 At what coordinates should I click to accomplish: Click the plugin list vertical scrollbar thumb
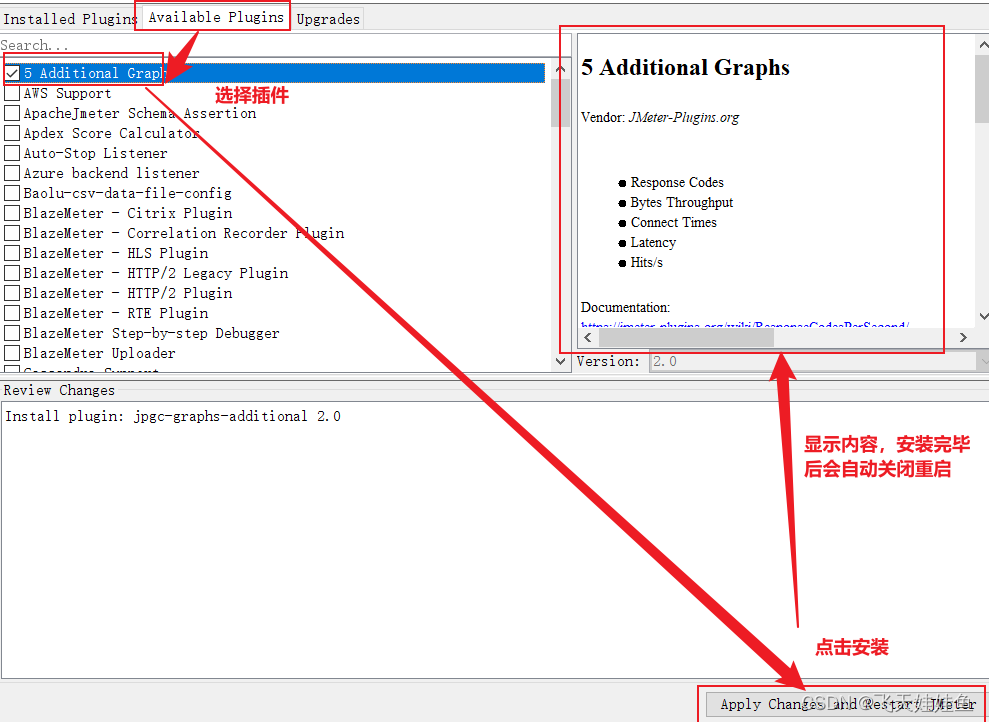[x=560, y=102]
